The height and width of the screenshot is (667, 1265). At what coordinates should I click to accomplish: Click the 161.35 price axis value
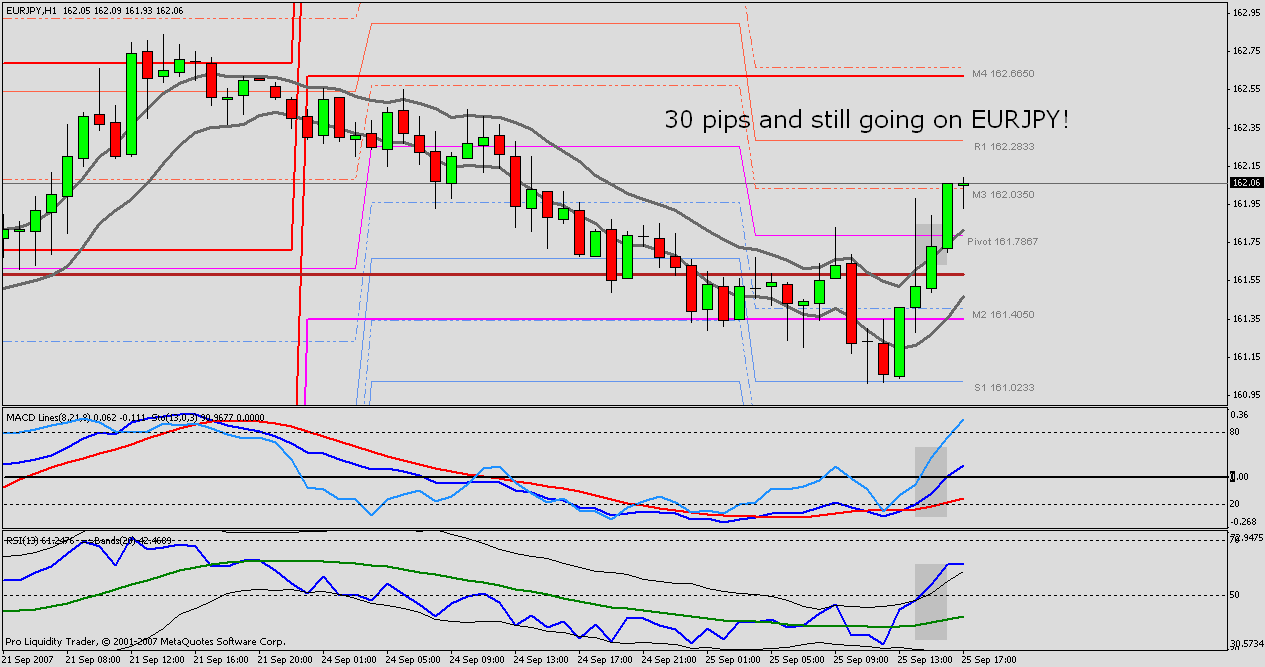coord(1246,319)
